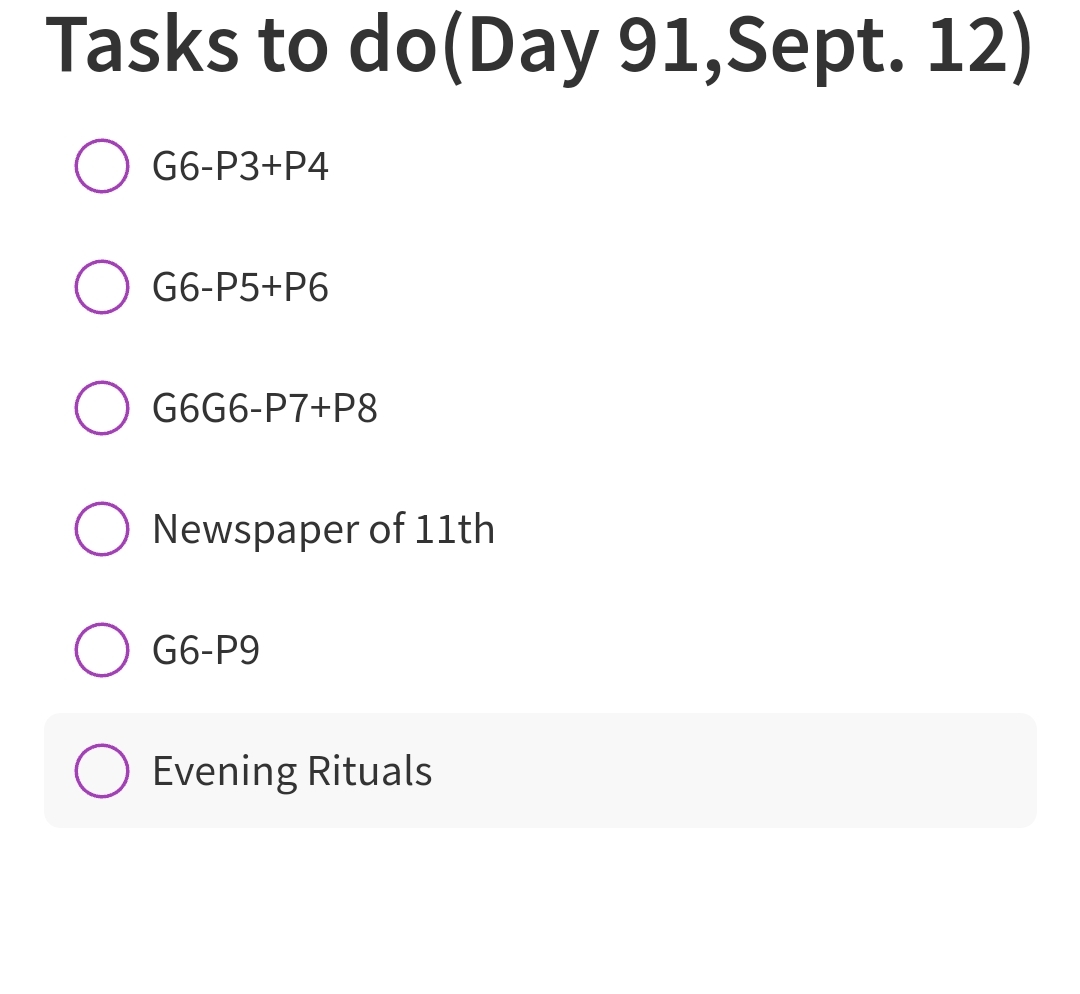Select the G6-P5+P6 task label
The image size is (1080, 994).
click(240, 288)
